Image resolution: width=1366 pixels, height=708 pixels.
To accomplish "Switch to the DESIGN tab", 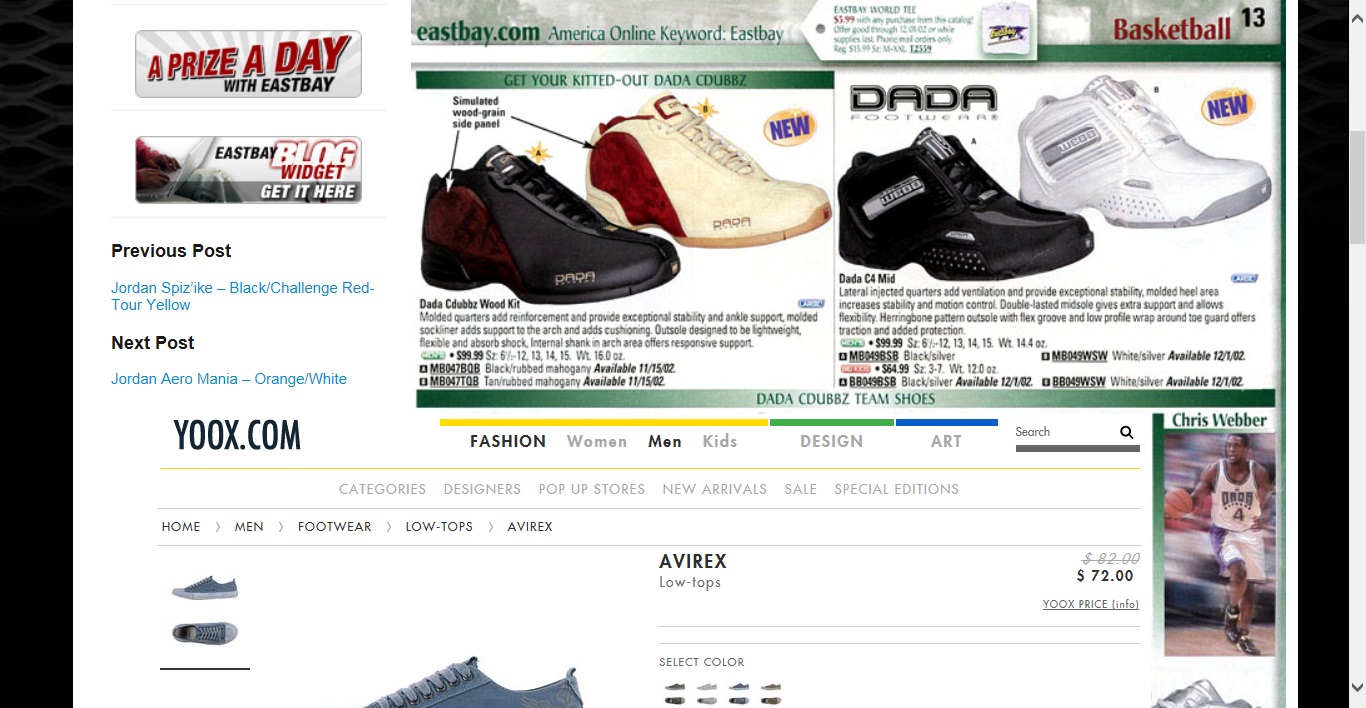I will click(x=831, y=442).
